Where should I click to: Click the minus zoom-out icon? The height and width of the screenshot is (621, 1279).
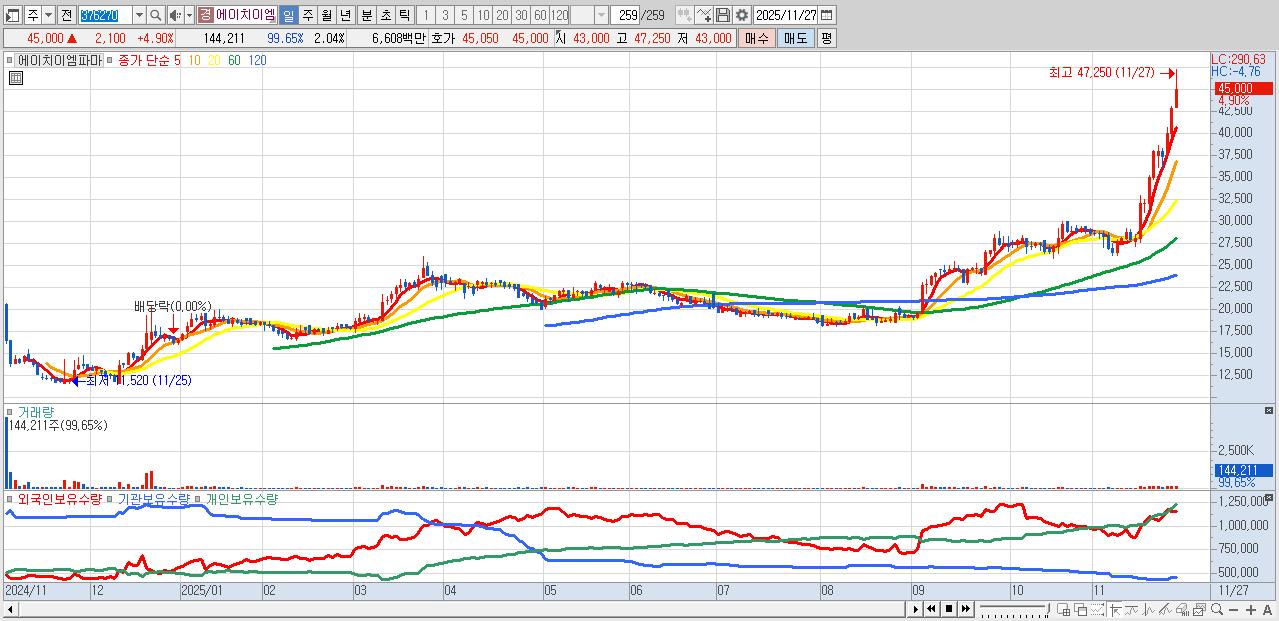(x=1234, y=610)
